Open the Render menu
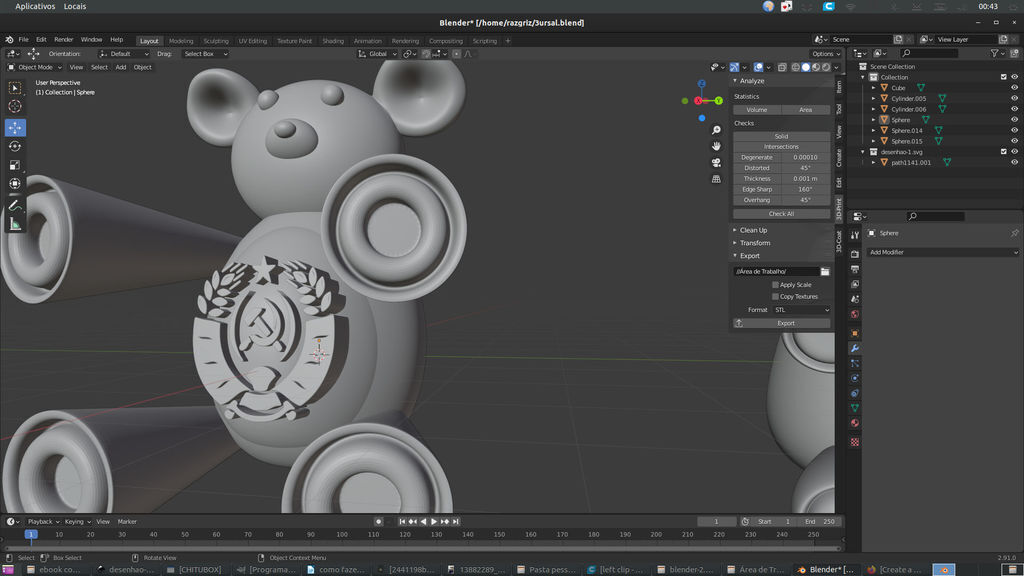Viewport: 1024px width, 576px height. click(63, 40)
